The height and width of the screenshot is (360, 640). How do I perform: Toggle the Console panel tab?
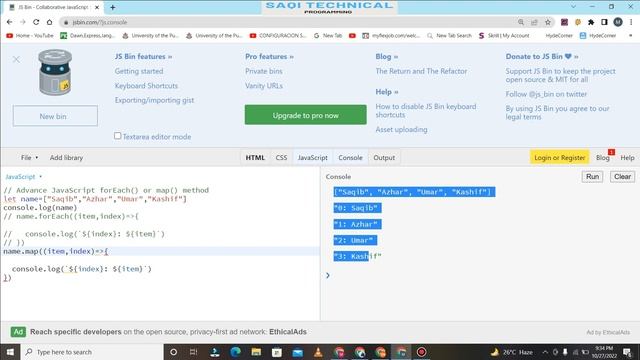click(350, 158)
